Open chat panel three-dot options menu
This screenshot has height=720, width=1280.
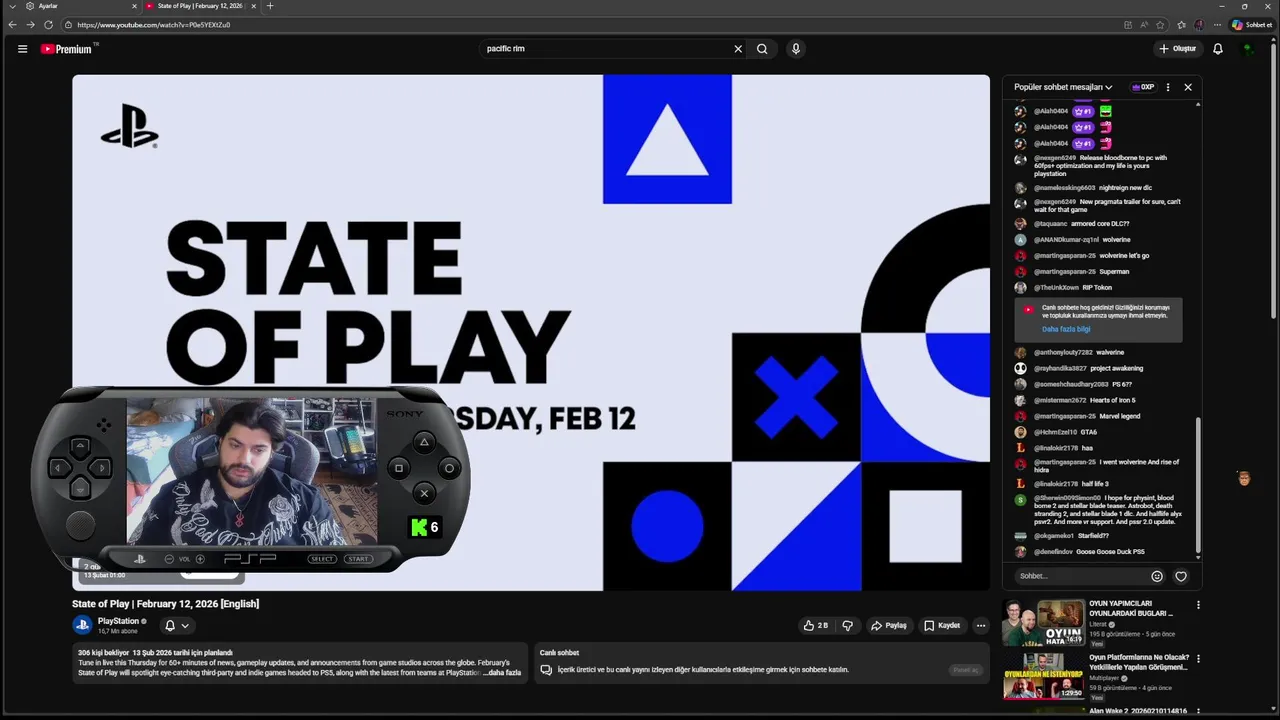tap(1168, 87)
